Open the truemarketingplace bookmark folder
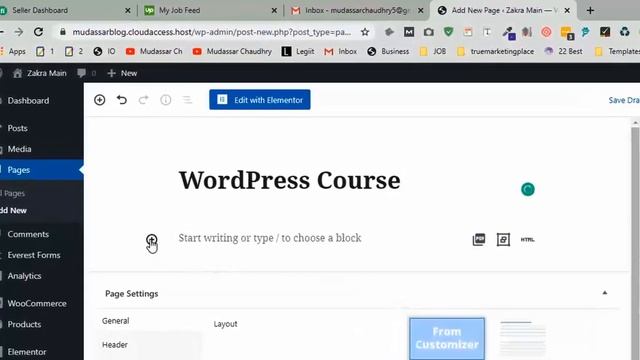The width and height of the screenshot is (640, 360). click(x=495, y=51)
